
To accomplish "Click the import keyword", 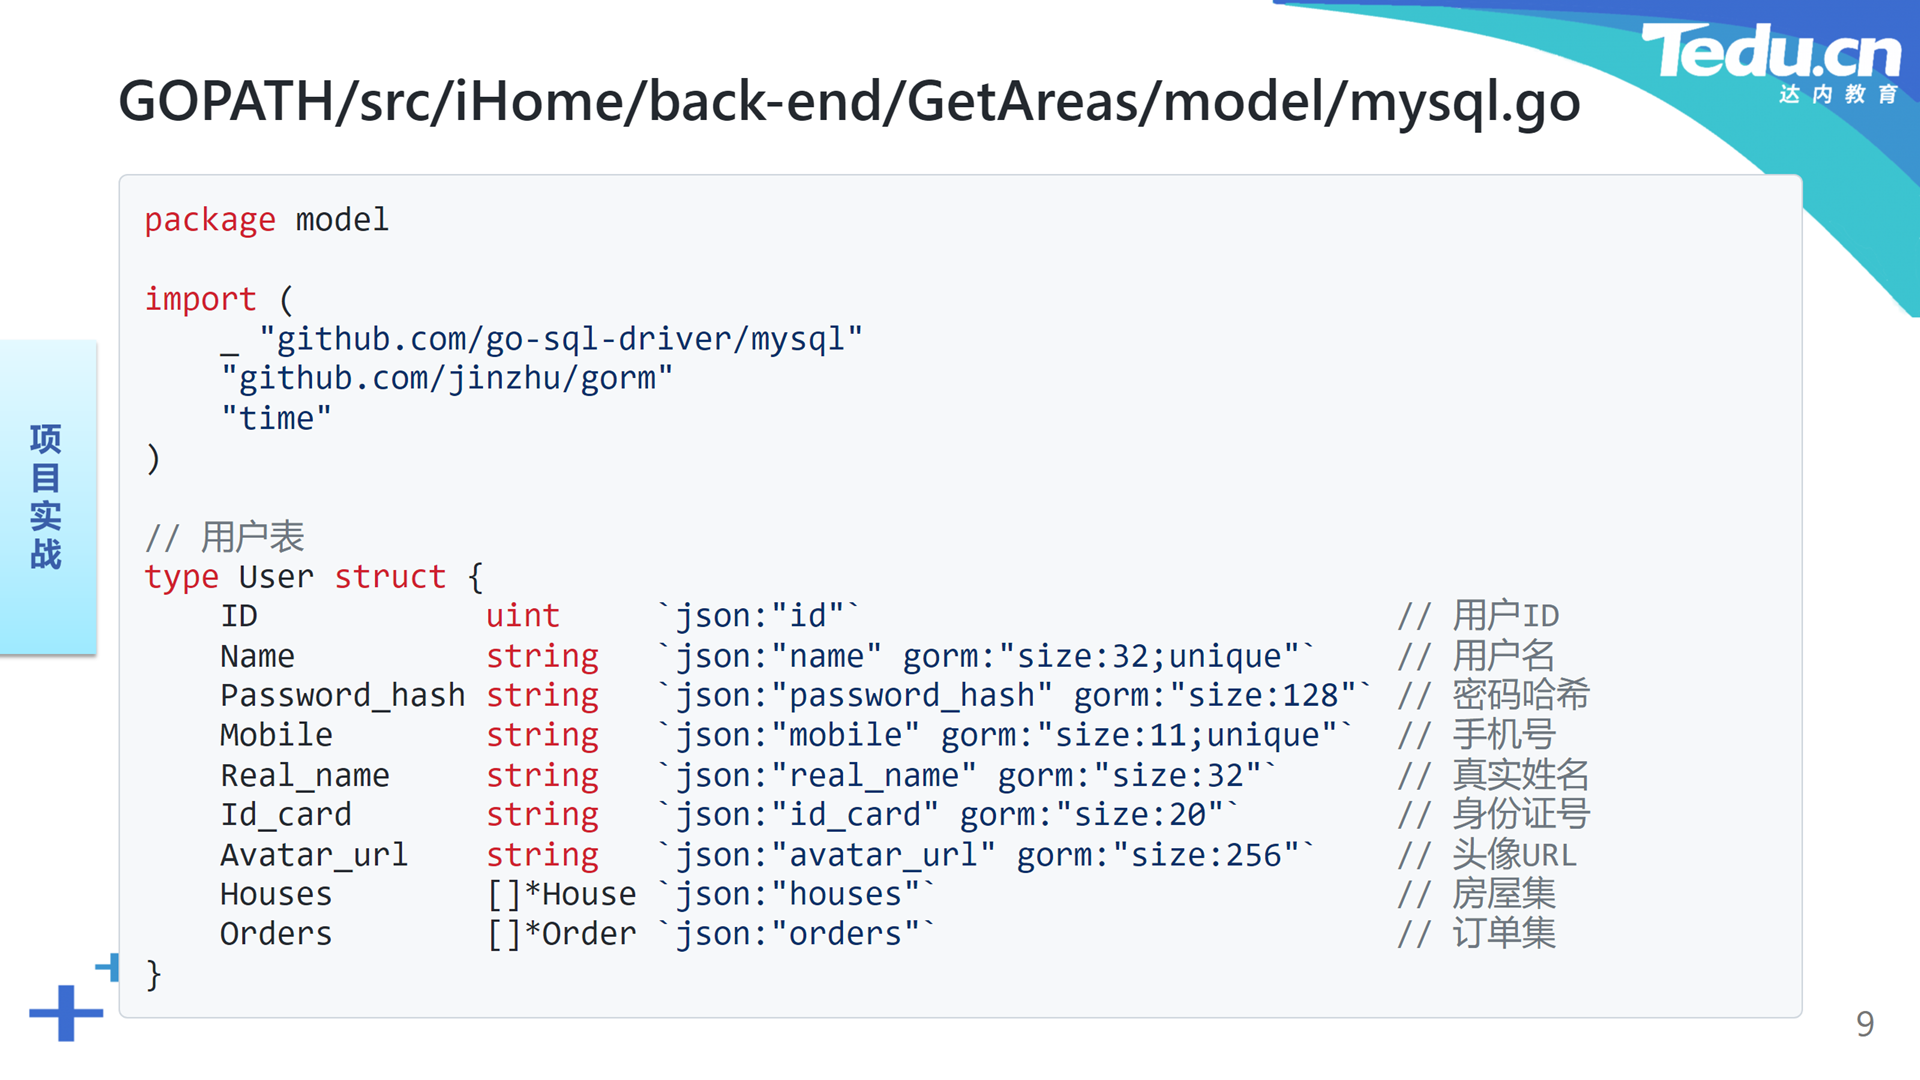I will pos(200,299).
